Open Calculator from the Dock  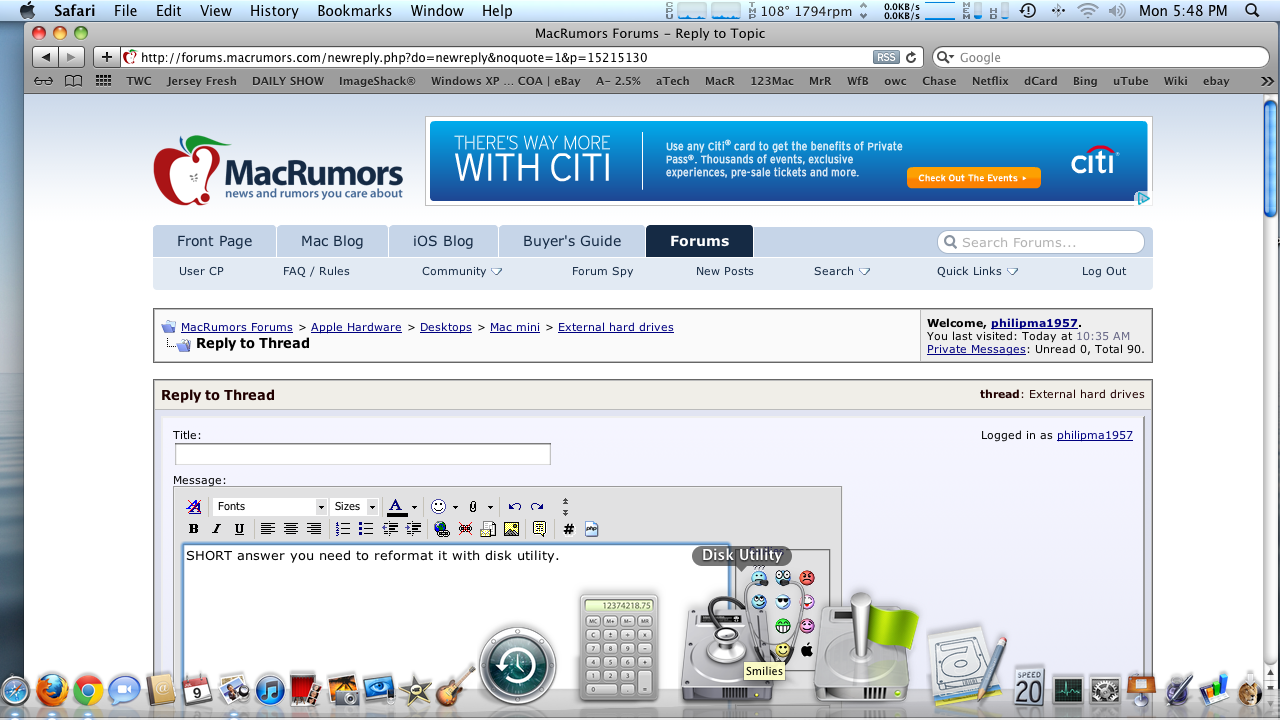tap(619, 645)
